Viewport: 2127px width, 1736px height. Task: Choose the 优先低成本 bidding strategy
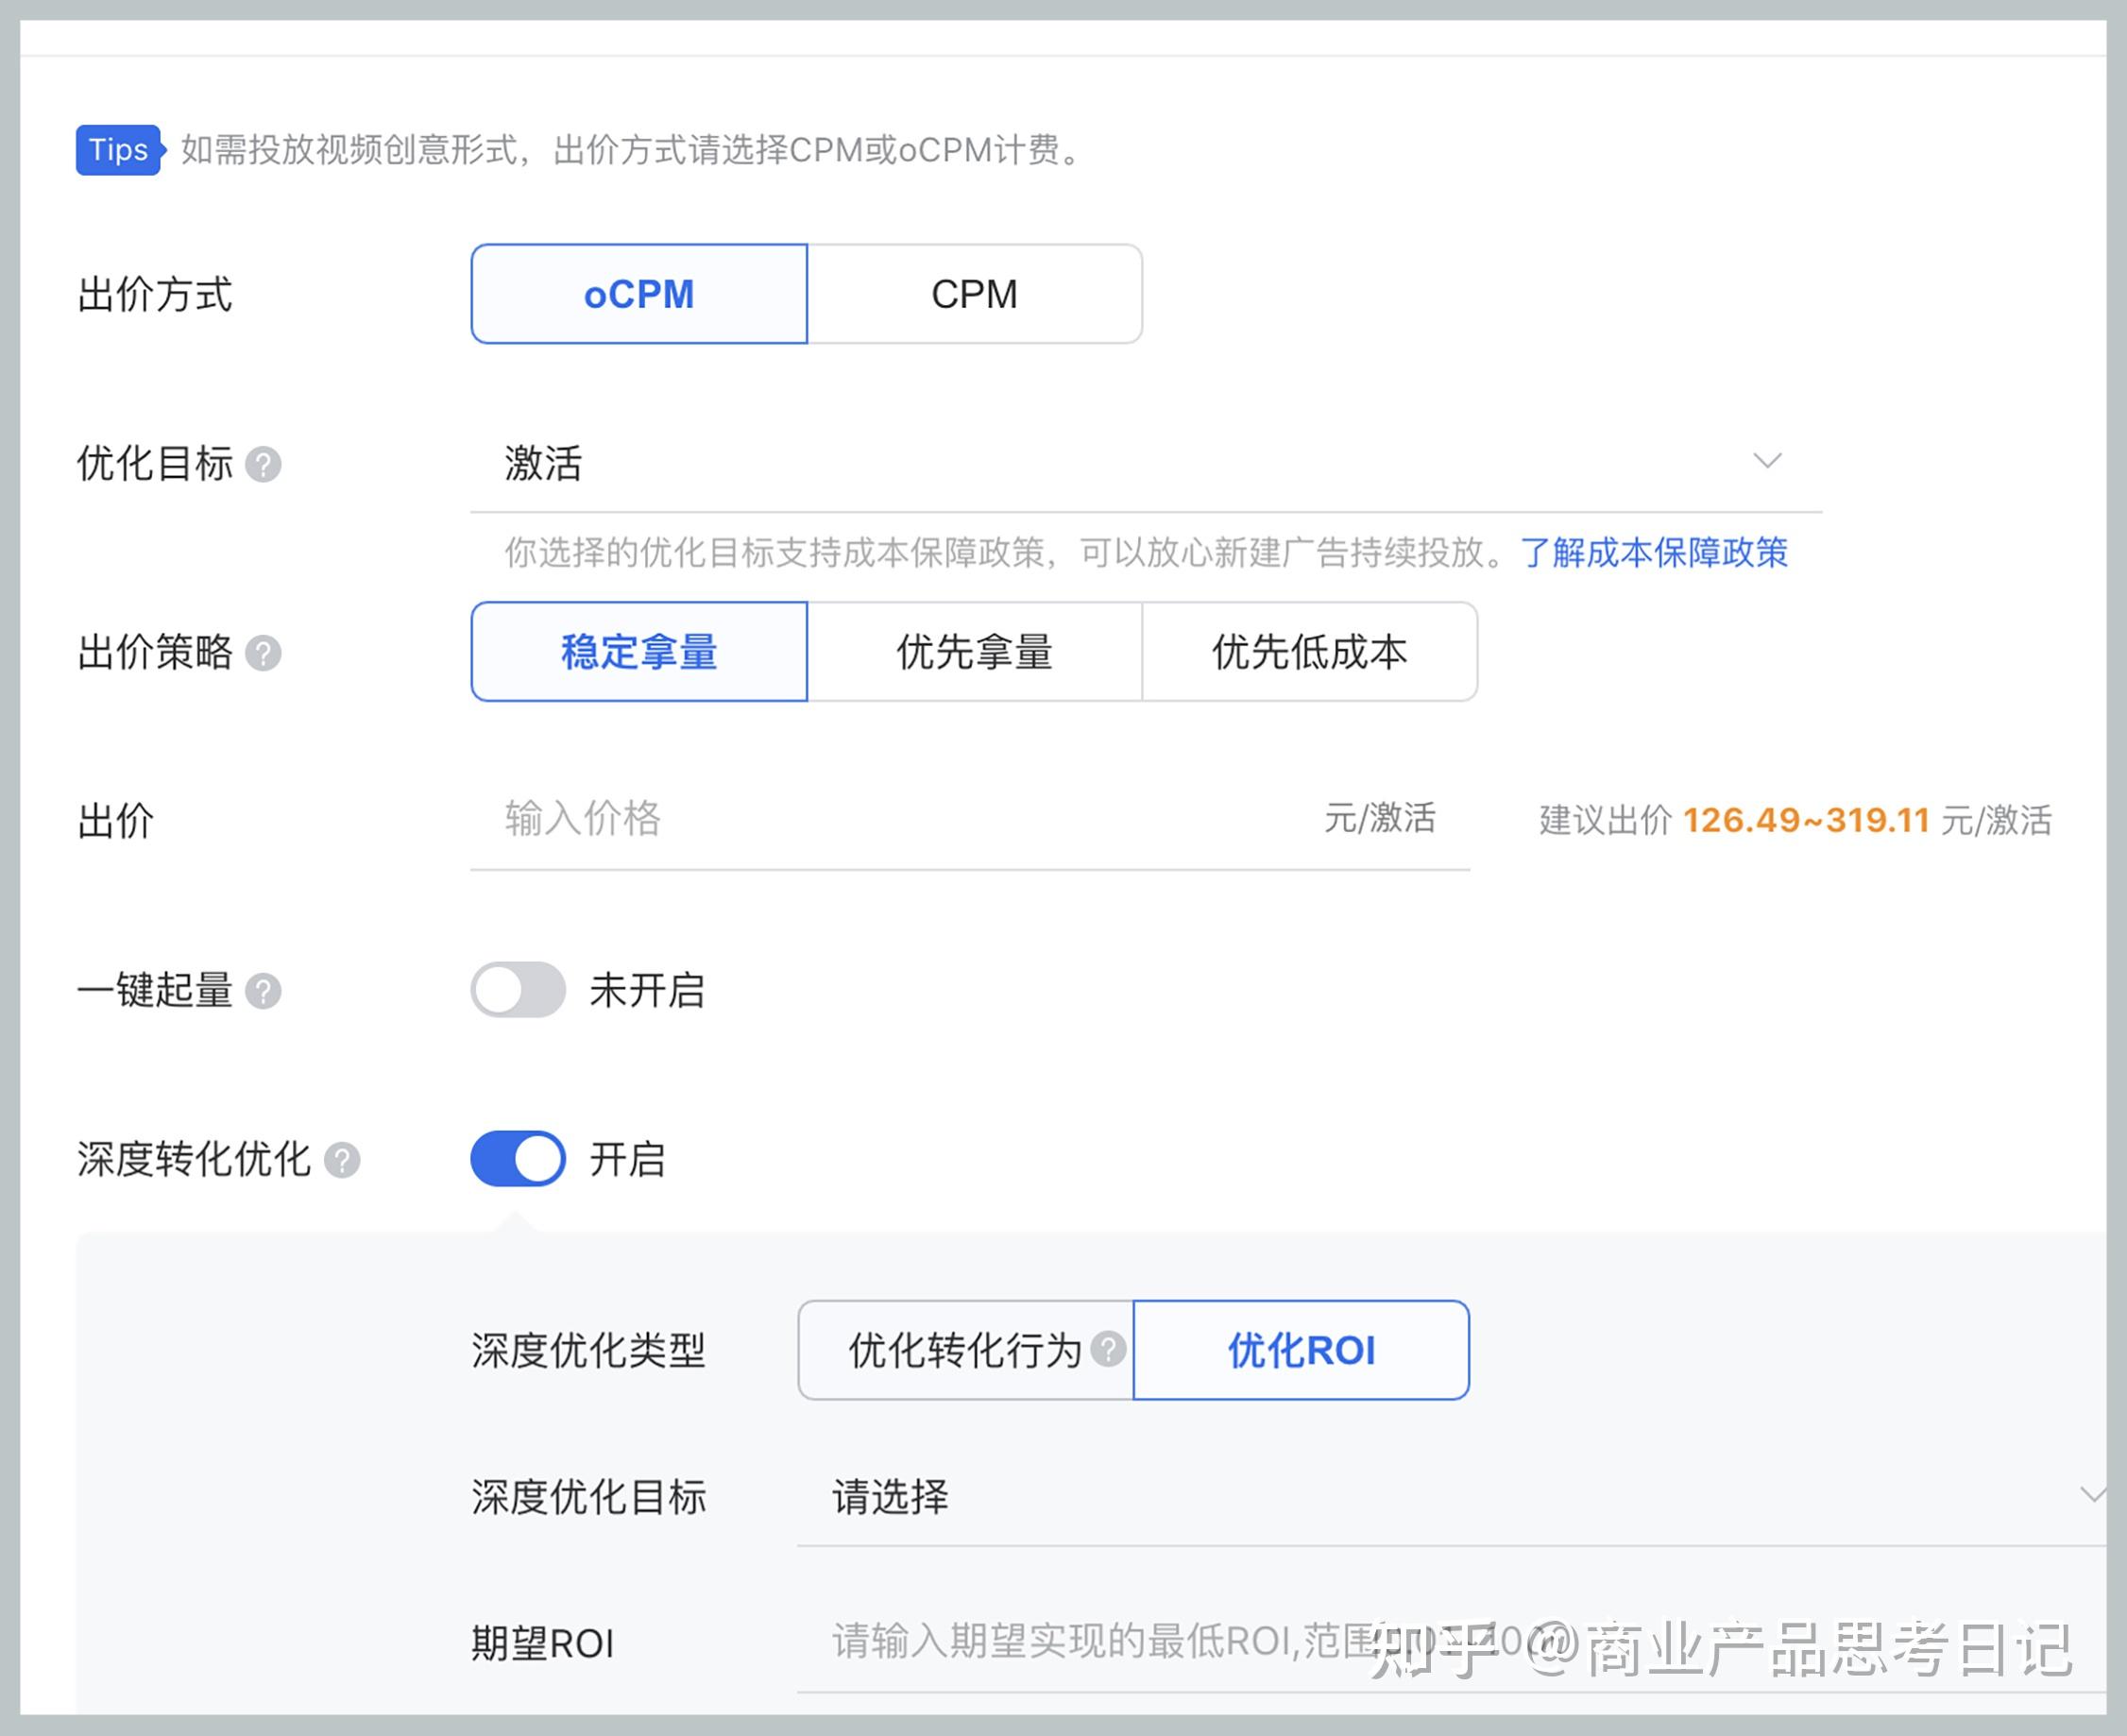1308,653
